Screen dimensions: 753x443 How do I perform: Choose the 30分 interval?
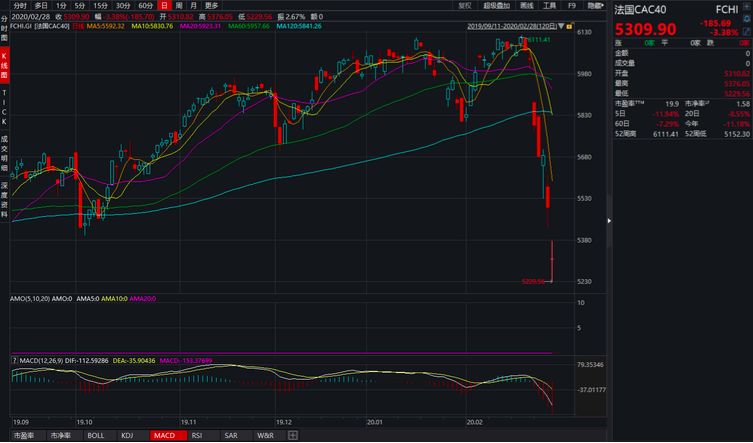[123, 5]
